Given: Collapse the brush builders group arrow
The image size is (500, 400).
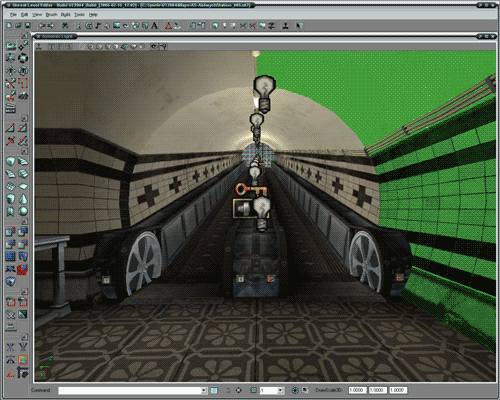Looking at the screenshot, I should pos(24,151).
